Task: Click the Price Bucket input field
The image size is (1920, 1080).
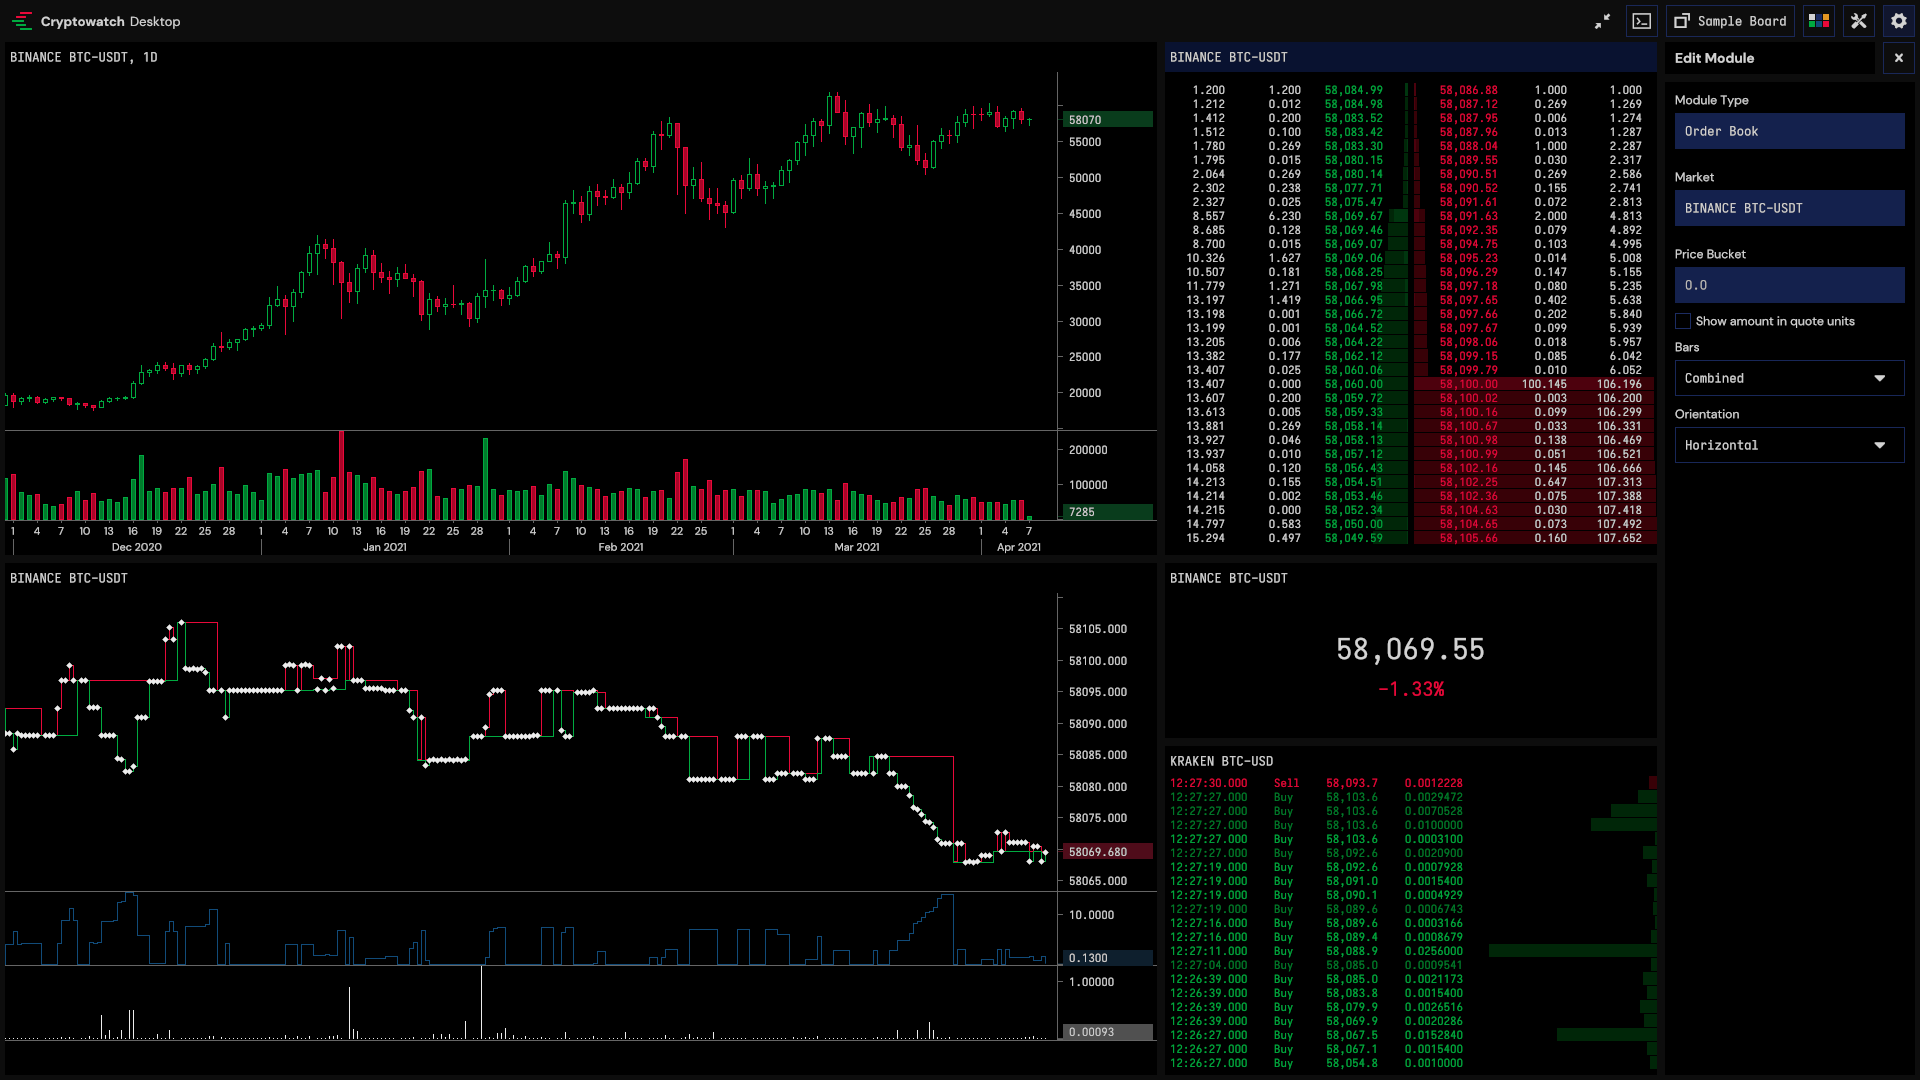Action: click(x=1789, y=285)
